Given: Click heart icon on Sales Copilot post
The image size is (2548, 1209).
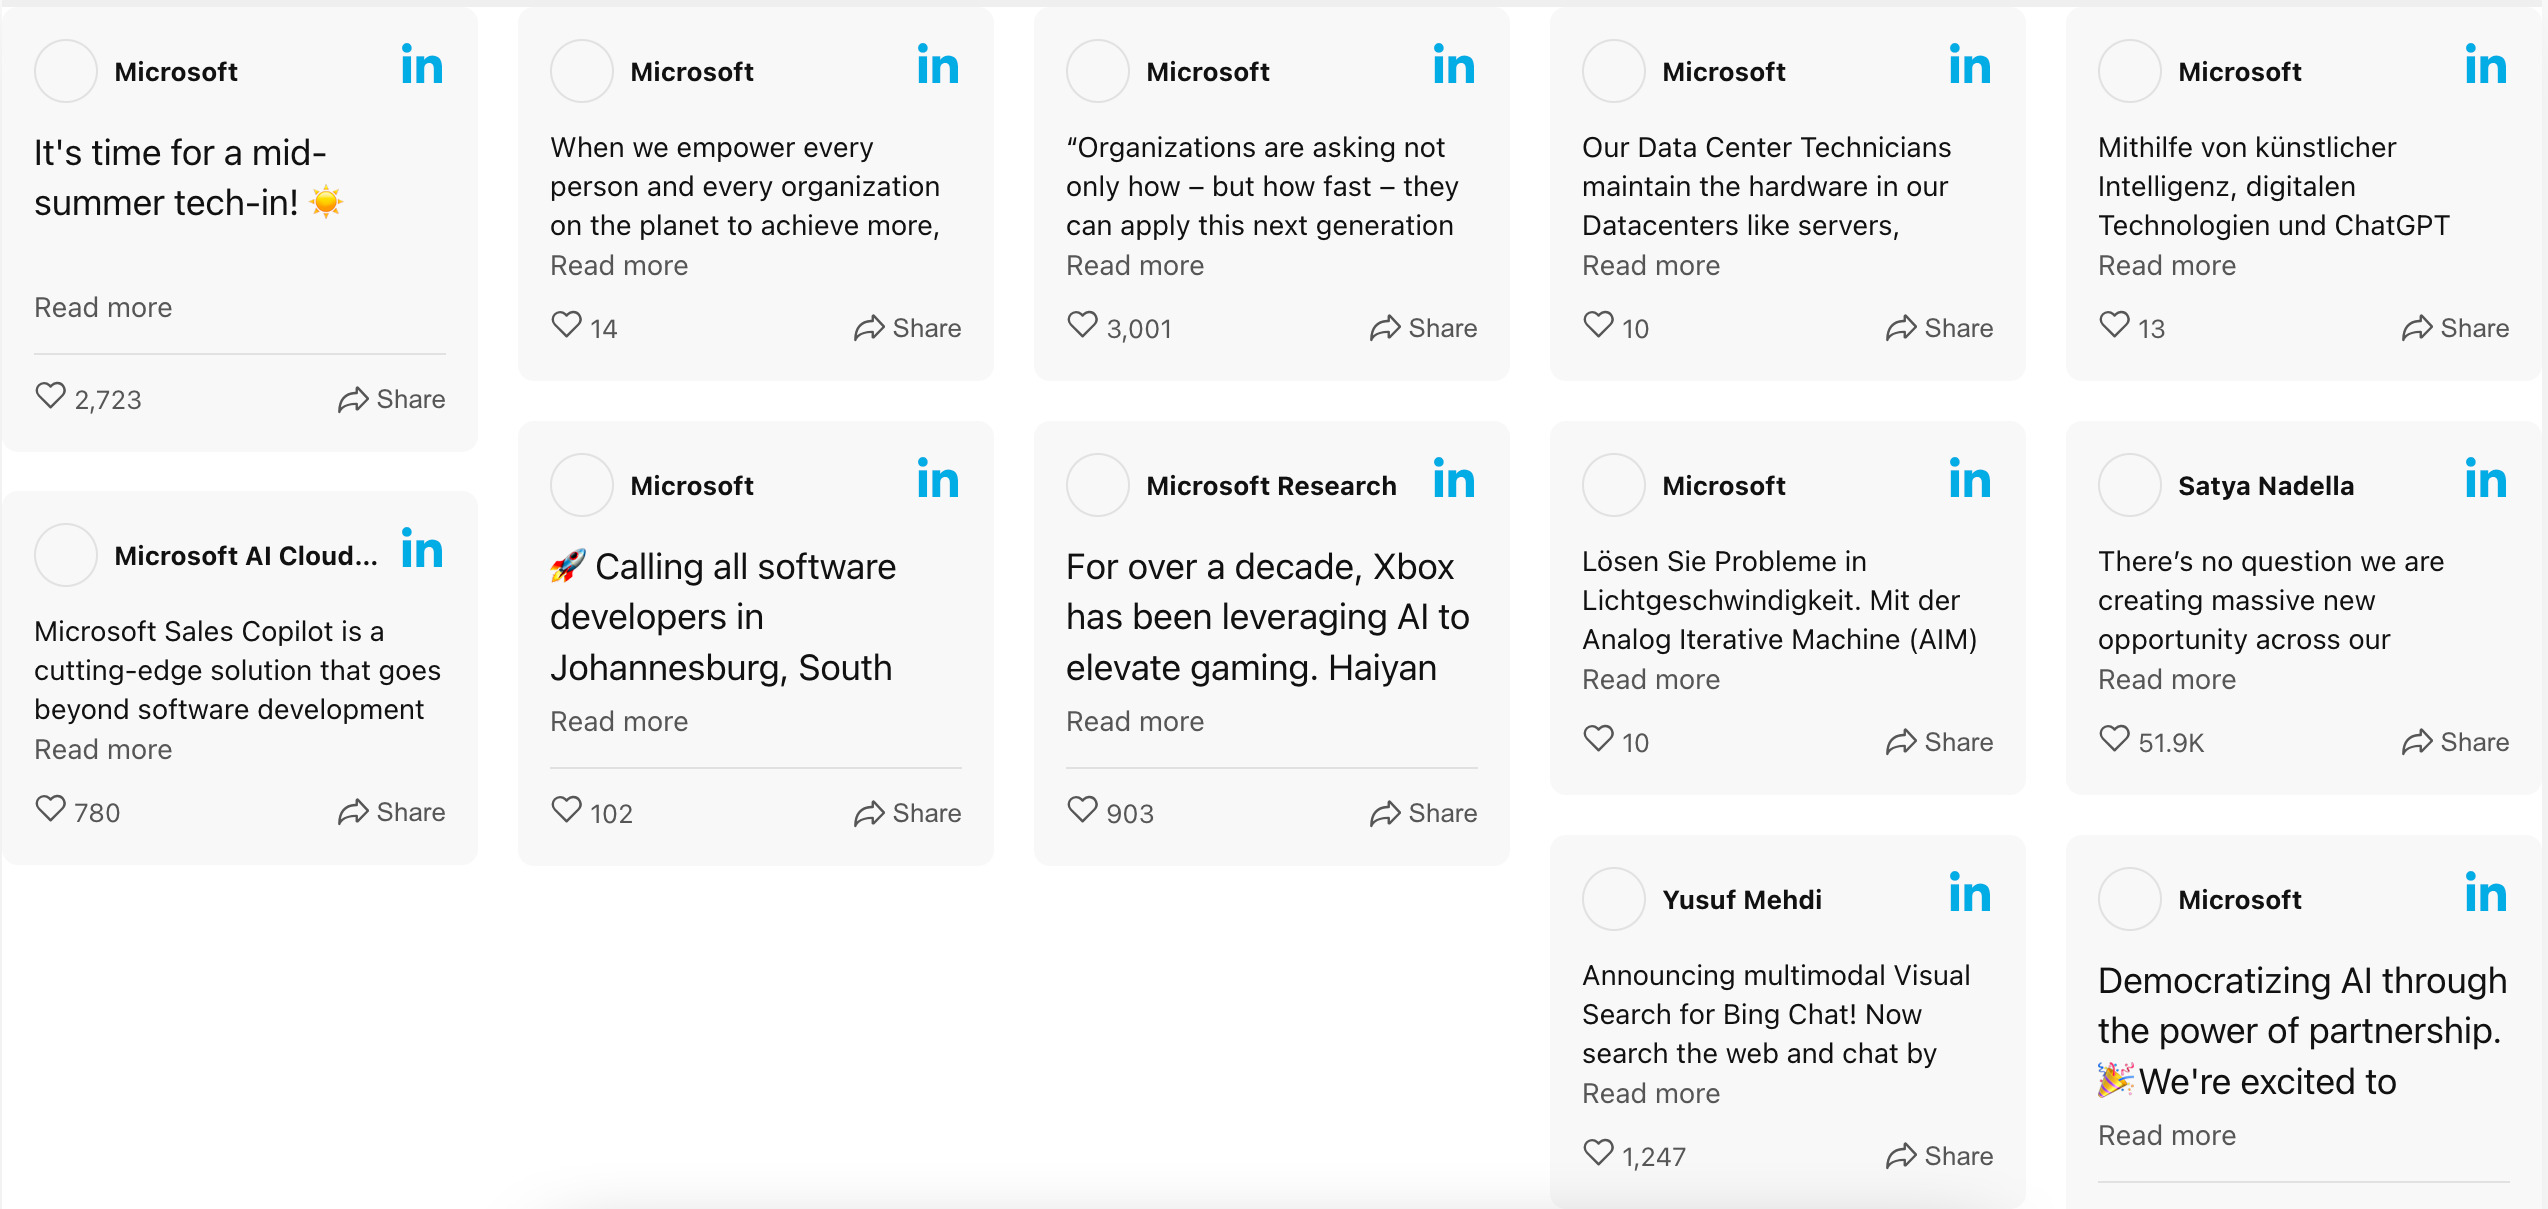Looking at the screenshot, I should [50, 809].
